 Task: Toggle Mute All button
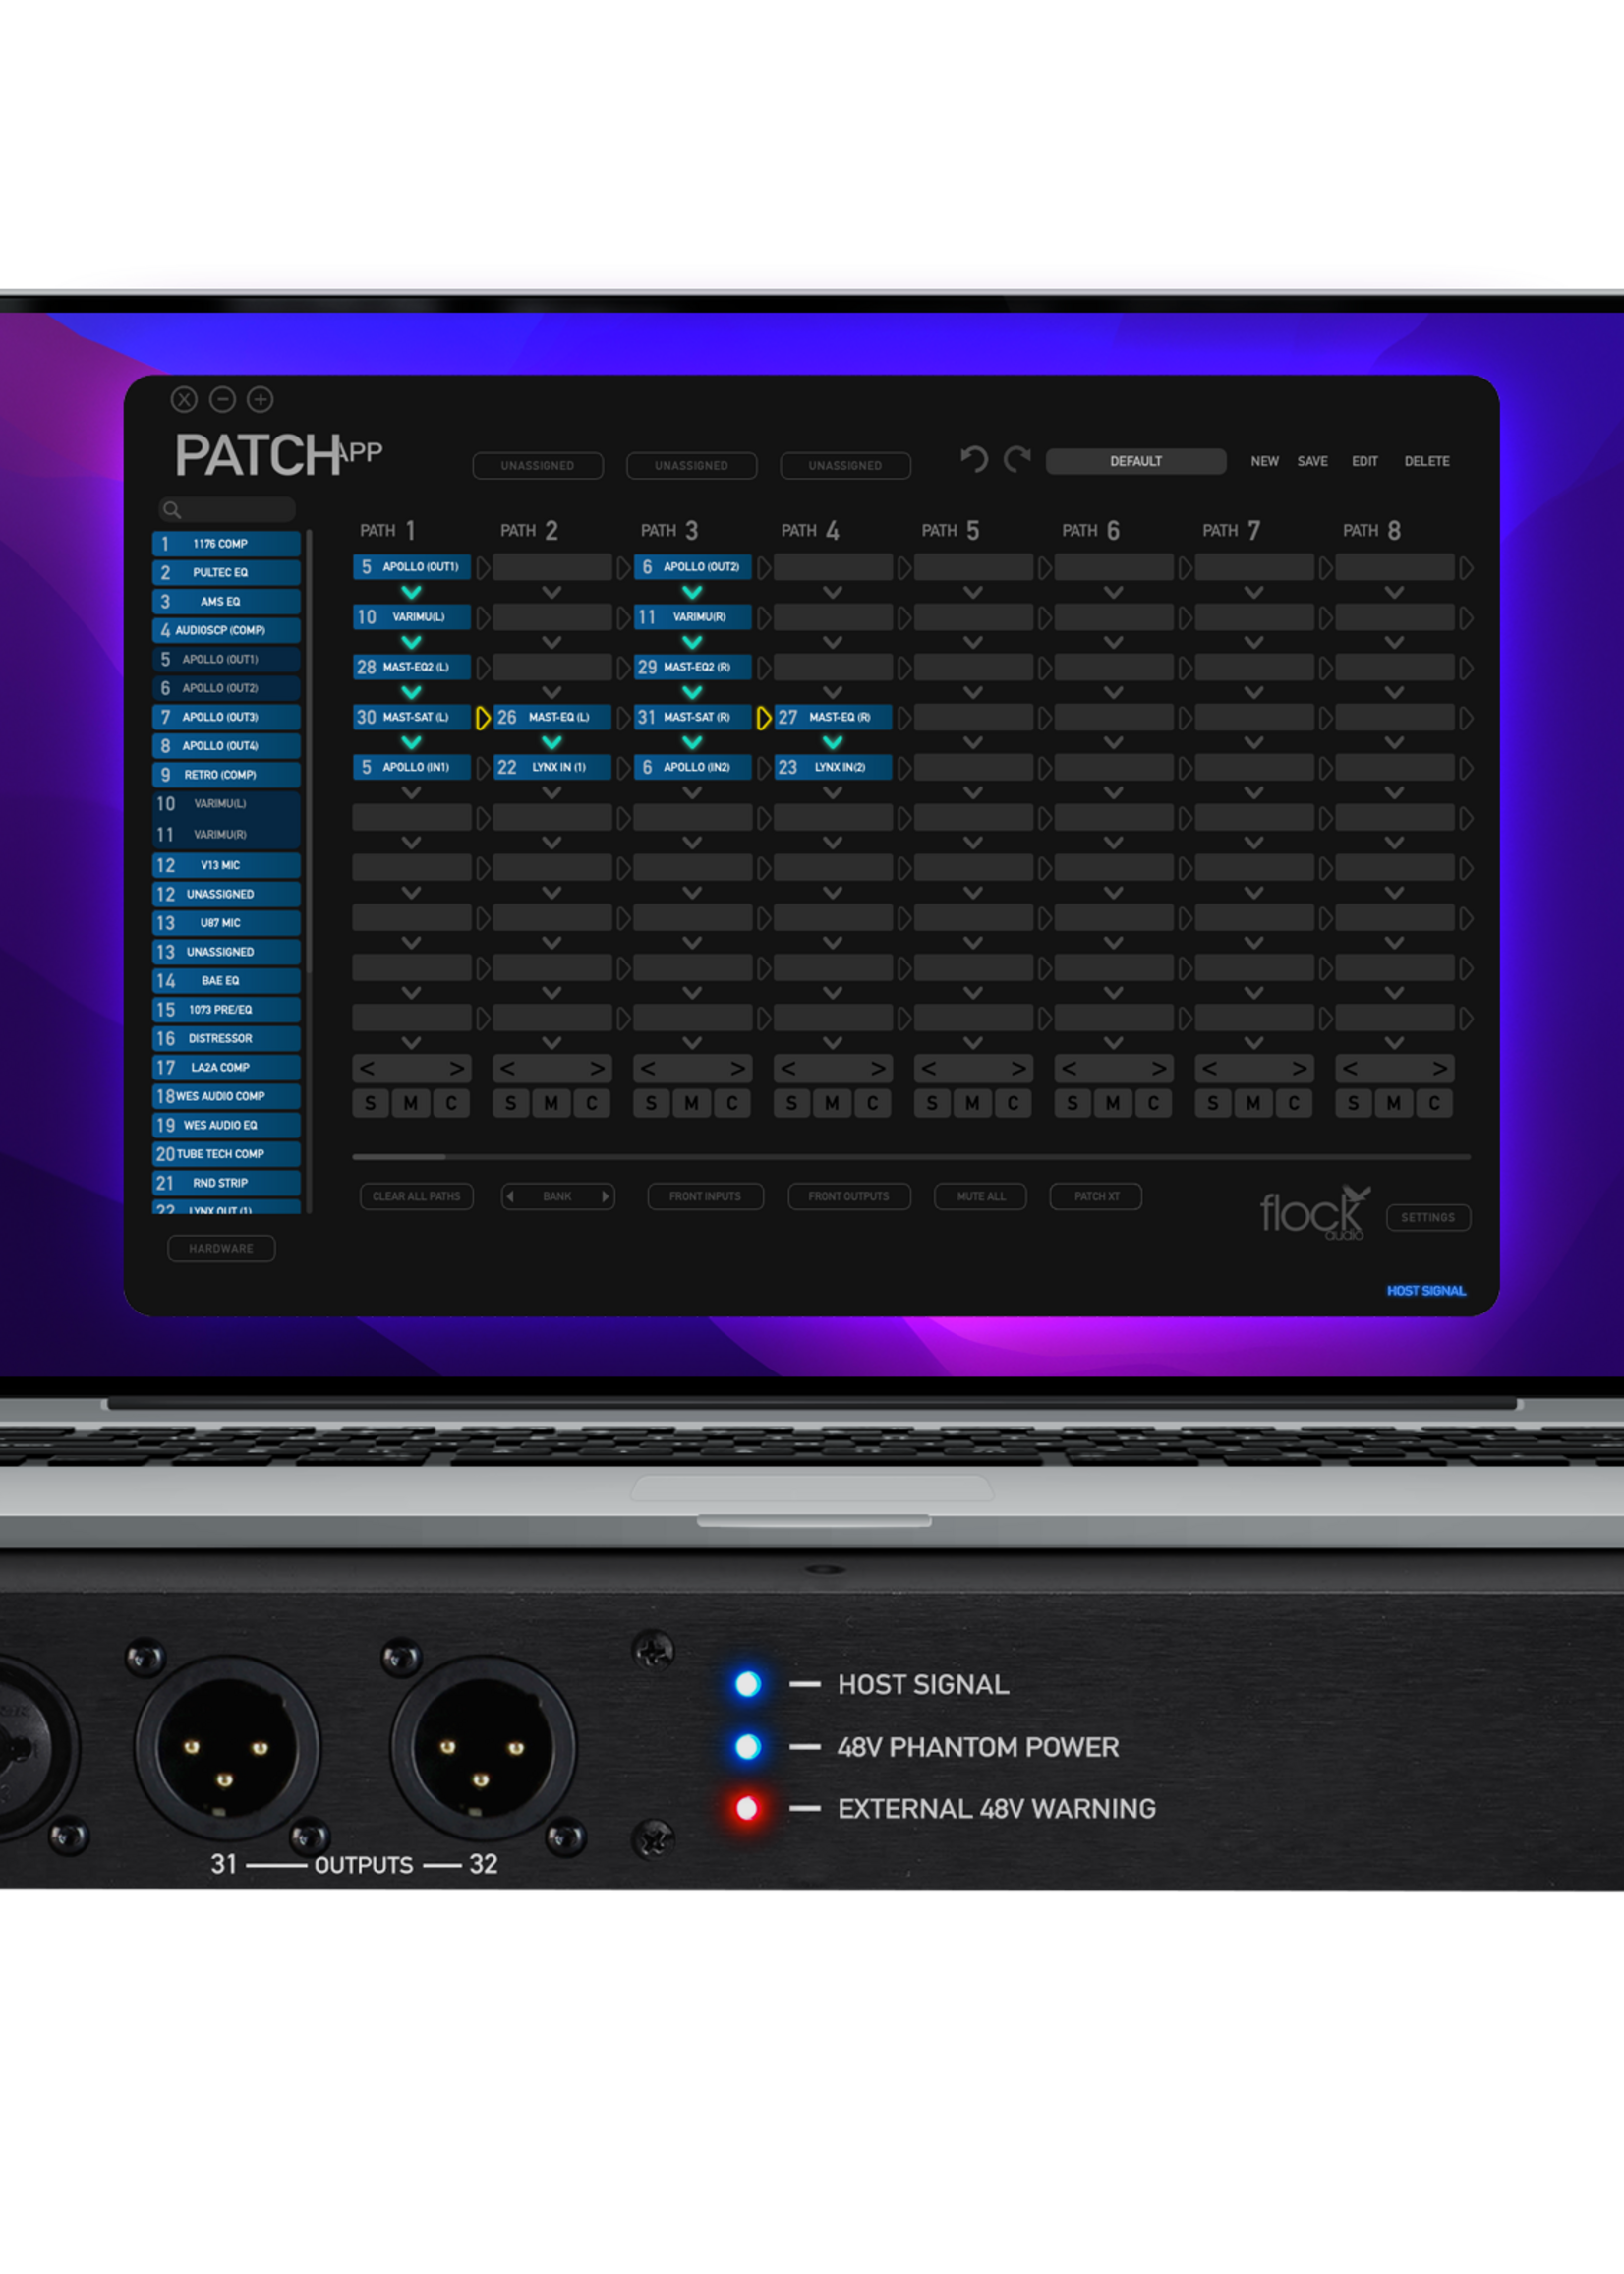click(x=980, y=1196)
